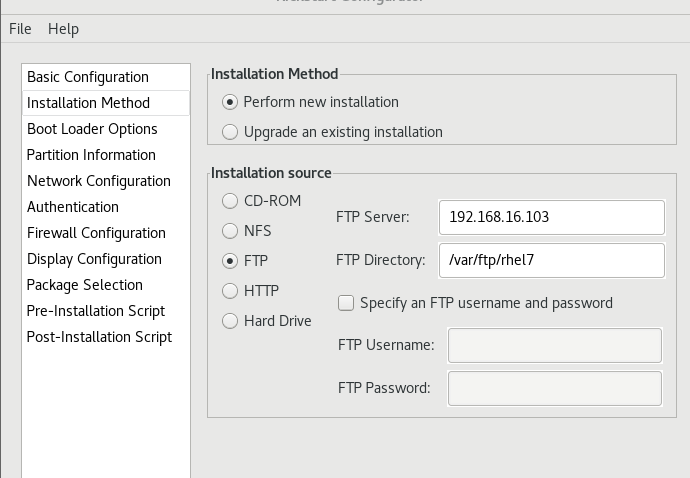690x478 pixels.
Task: Select Perform new installation option
Action: (x=231, y=102)
